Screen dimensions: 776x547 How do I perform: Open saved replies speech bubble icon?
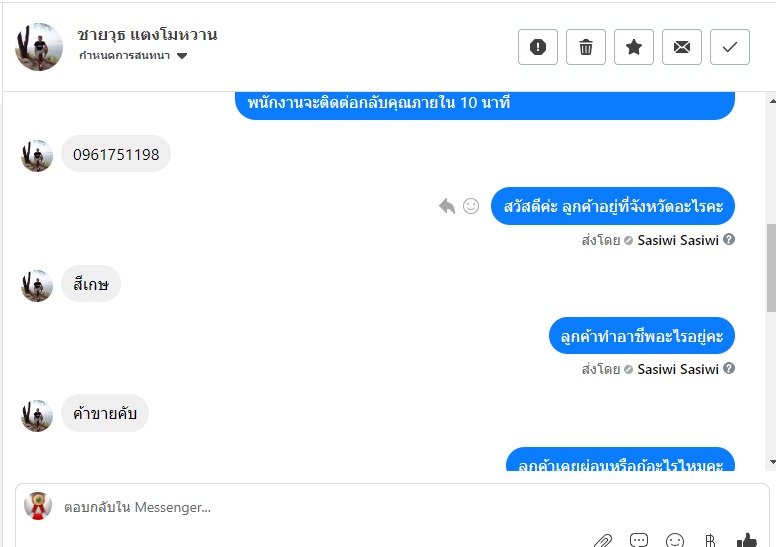[x=639, y=540]
